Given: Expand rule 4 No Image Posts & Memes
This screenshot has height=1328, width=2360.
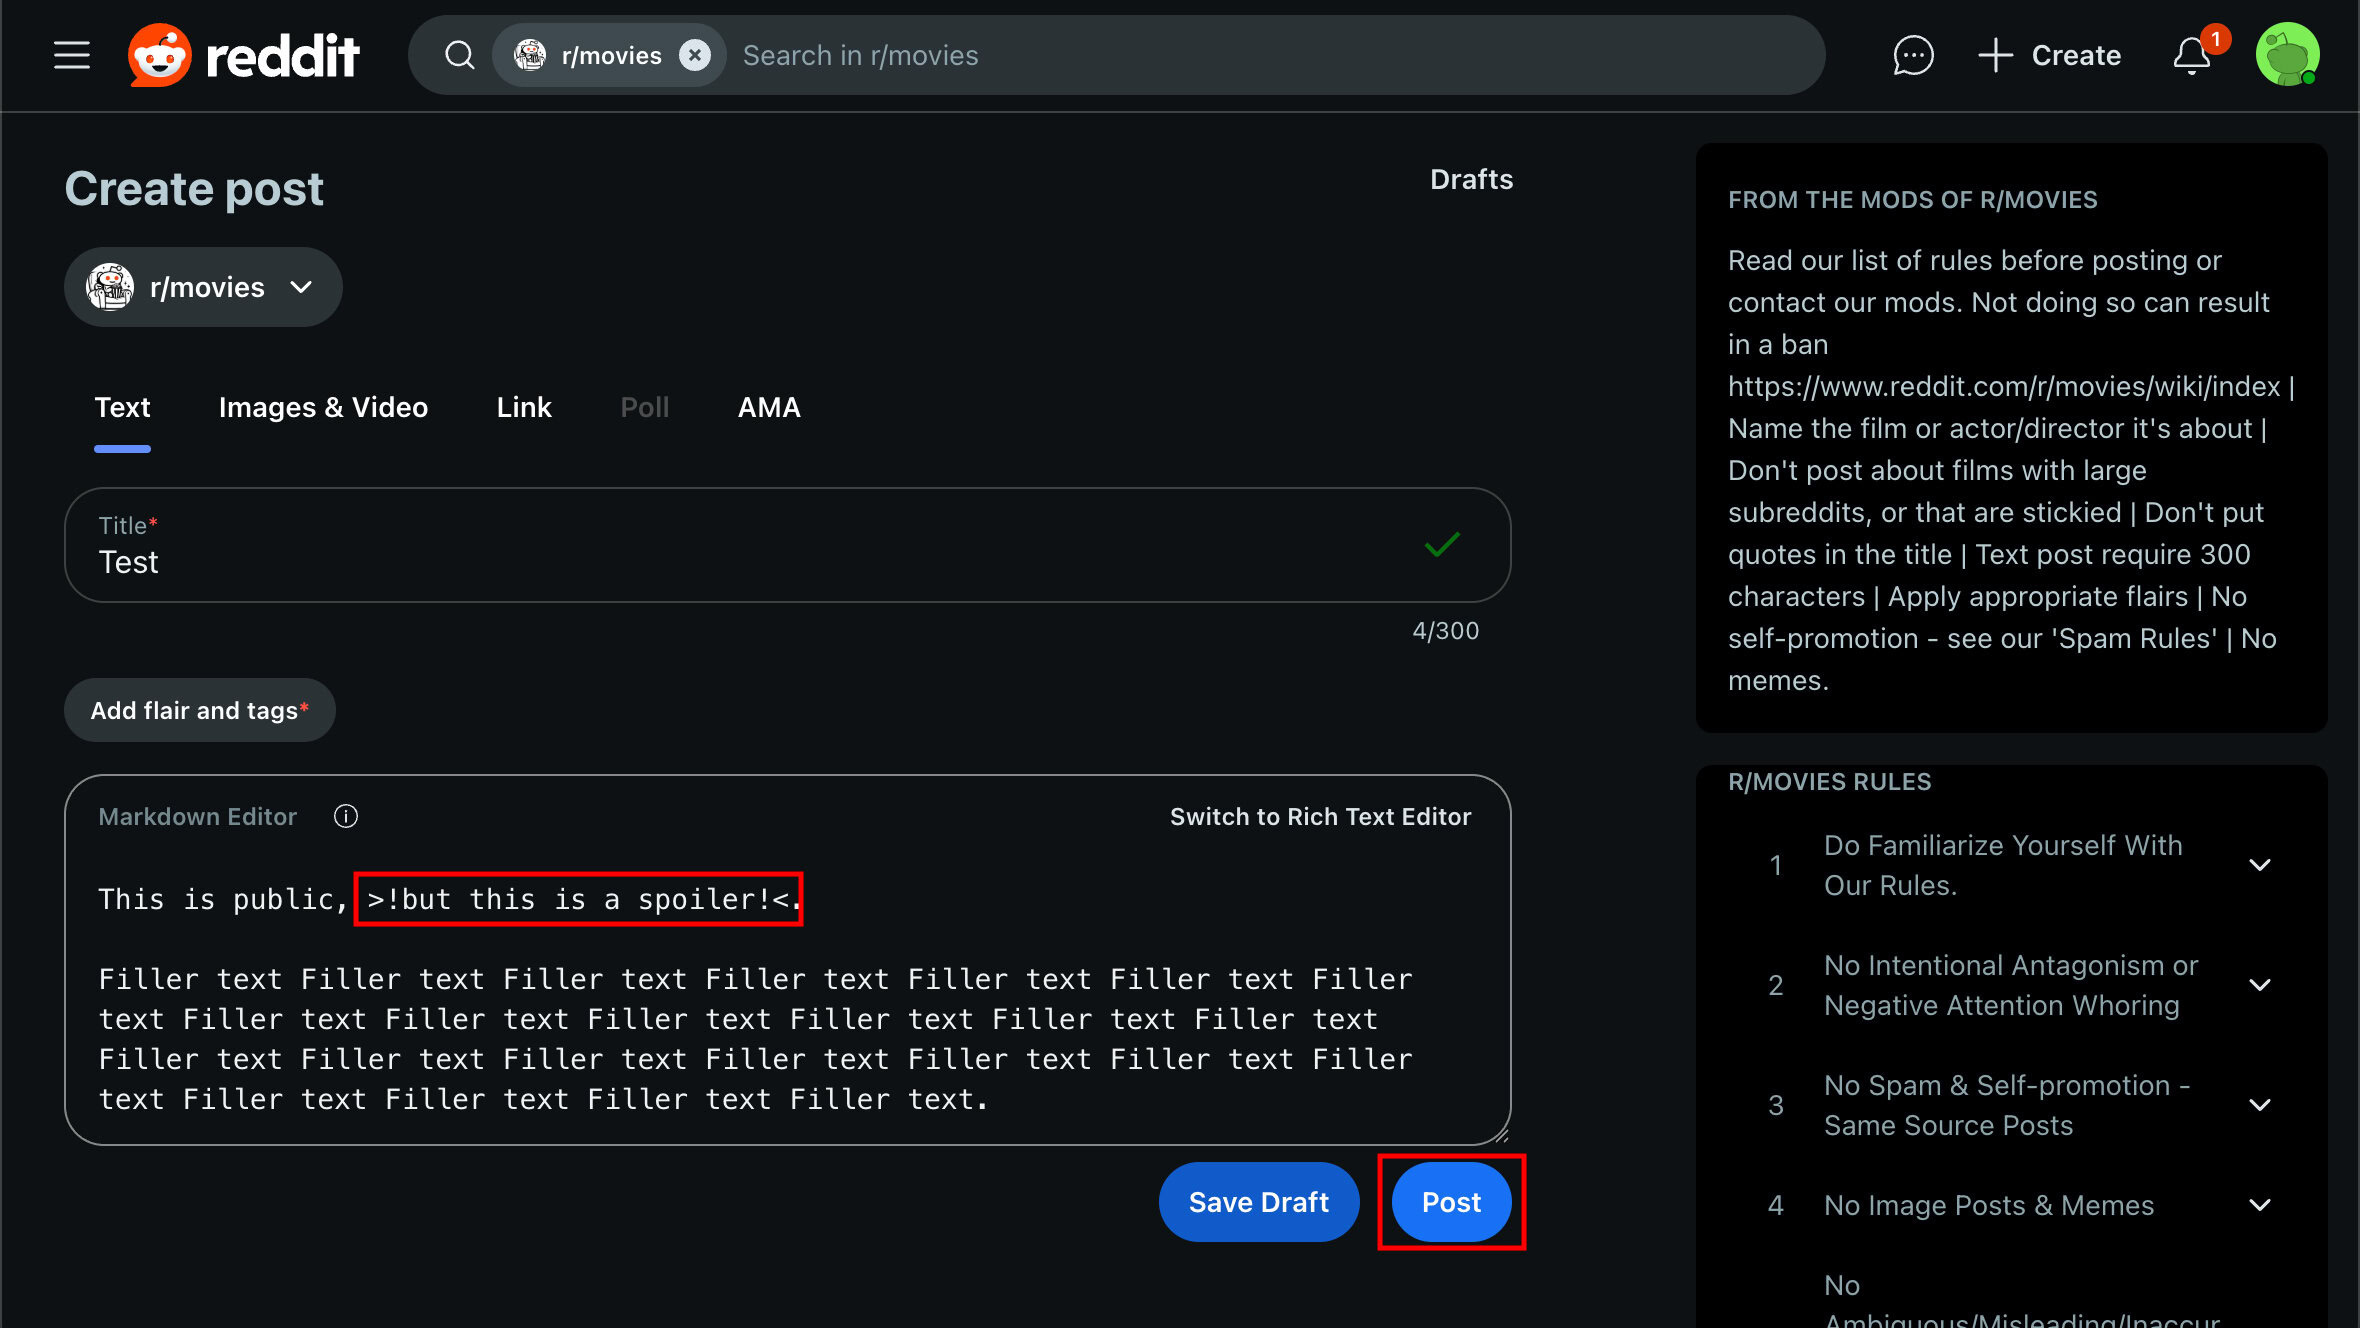Looking at the screenshot, I should tap(2260, 1205).
